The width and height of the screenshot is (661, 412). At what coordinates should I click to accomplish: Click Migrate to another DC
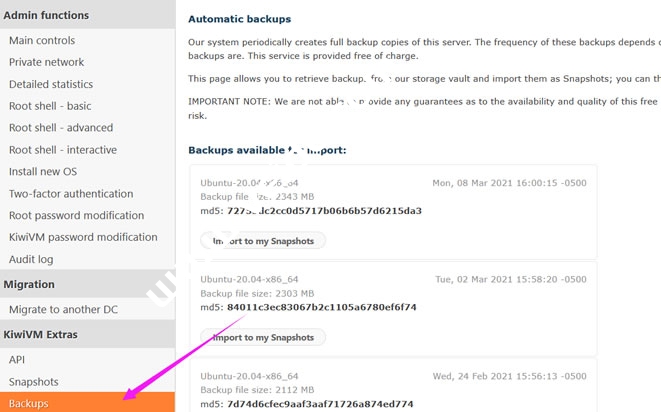click(x=63, y=310)
